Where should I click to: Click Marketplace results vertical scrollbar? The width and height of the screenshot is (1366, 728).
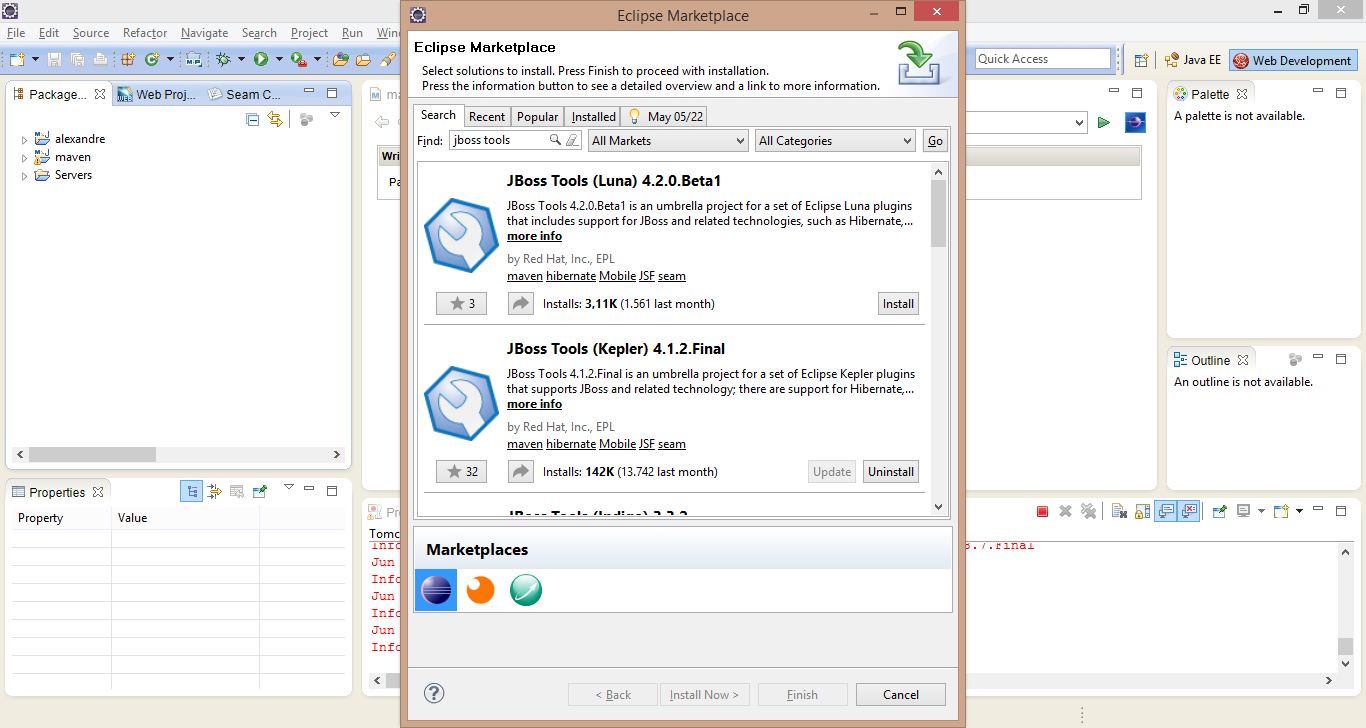tap(938, 340)
